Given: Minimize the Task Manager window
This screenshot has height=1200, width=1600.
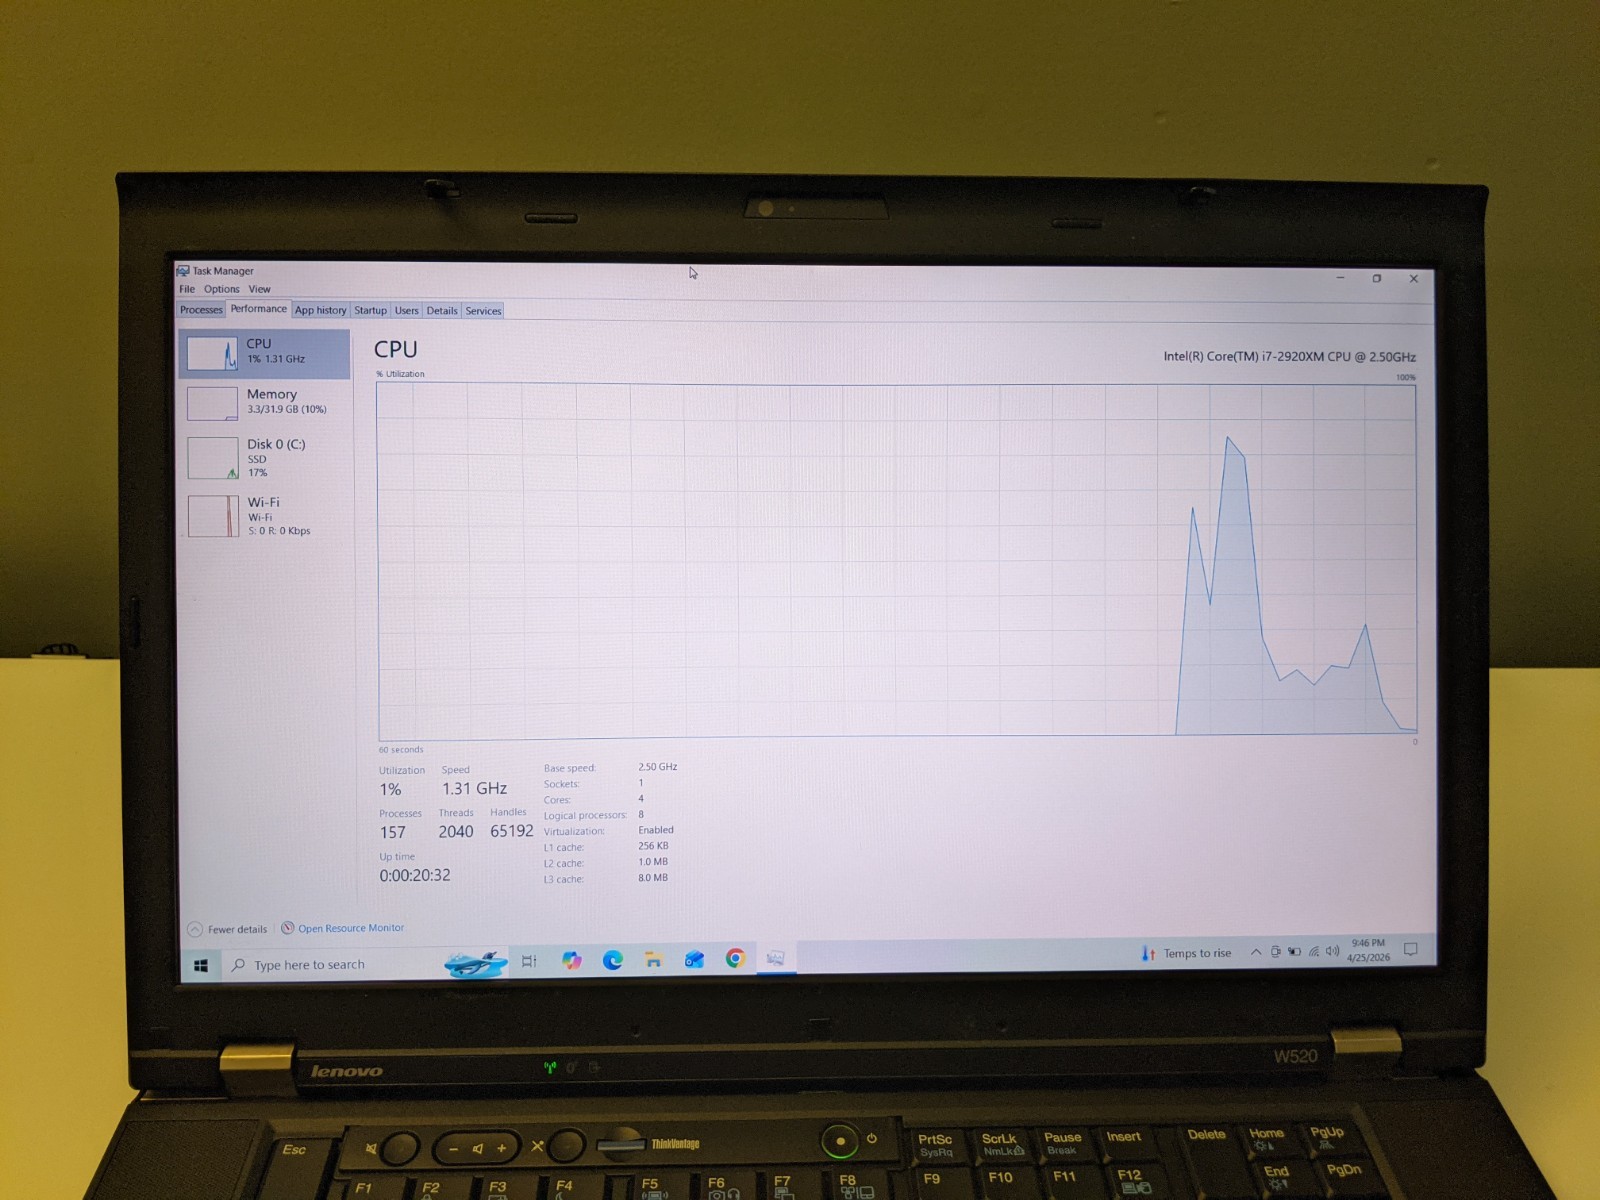Looking at the screenshot, I should (1340, 278).
